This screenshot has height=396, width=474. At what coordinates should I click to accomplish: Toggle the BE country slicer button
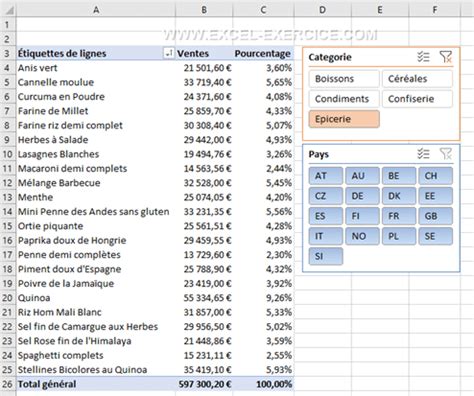coord(399,176)
